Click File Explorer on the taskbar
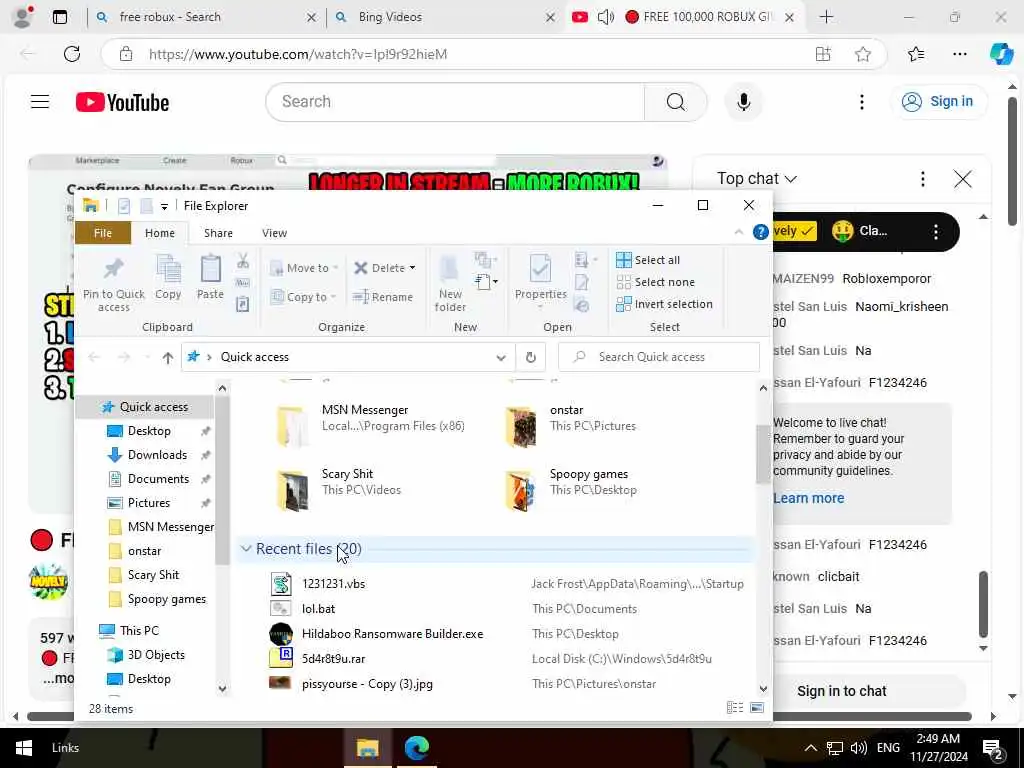 (368, 748)
